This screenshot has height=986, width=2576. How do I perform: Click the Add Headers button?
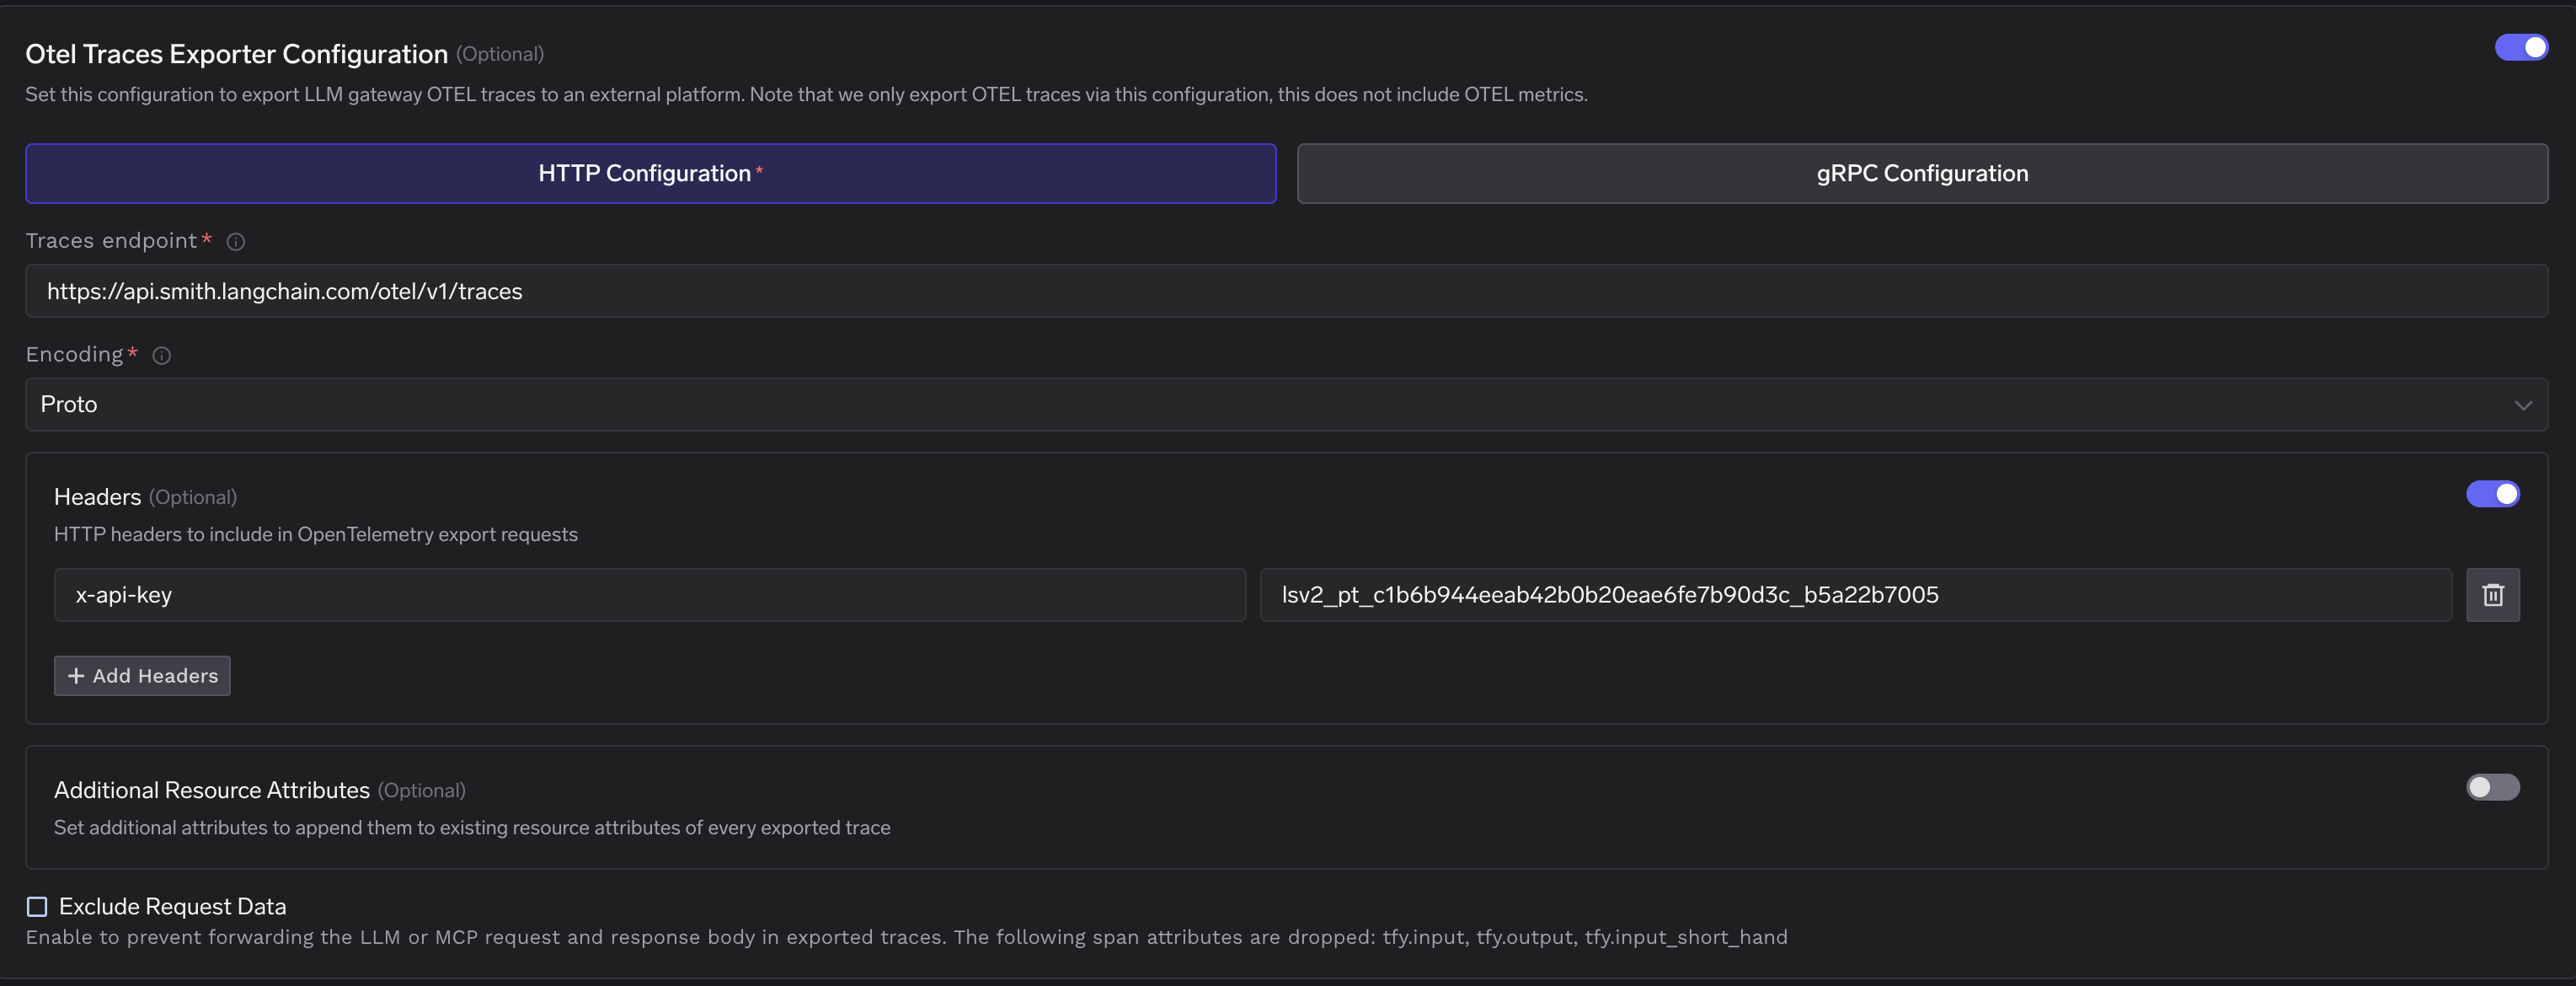click(x=141, y=675)
